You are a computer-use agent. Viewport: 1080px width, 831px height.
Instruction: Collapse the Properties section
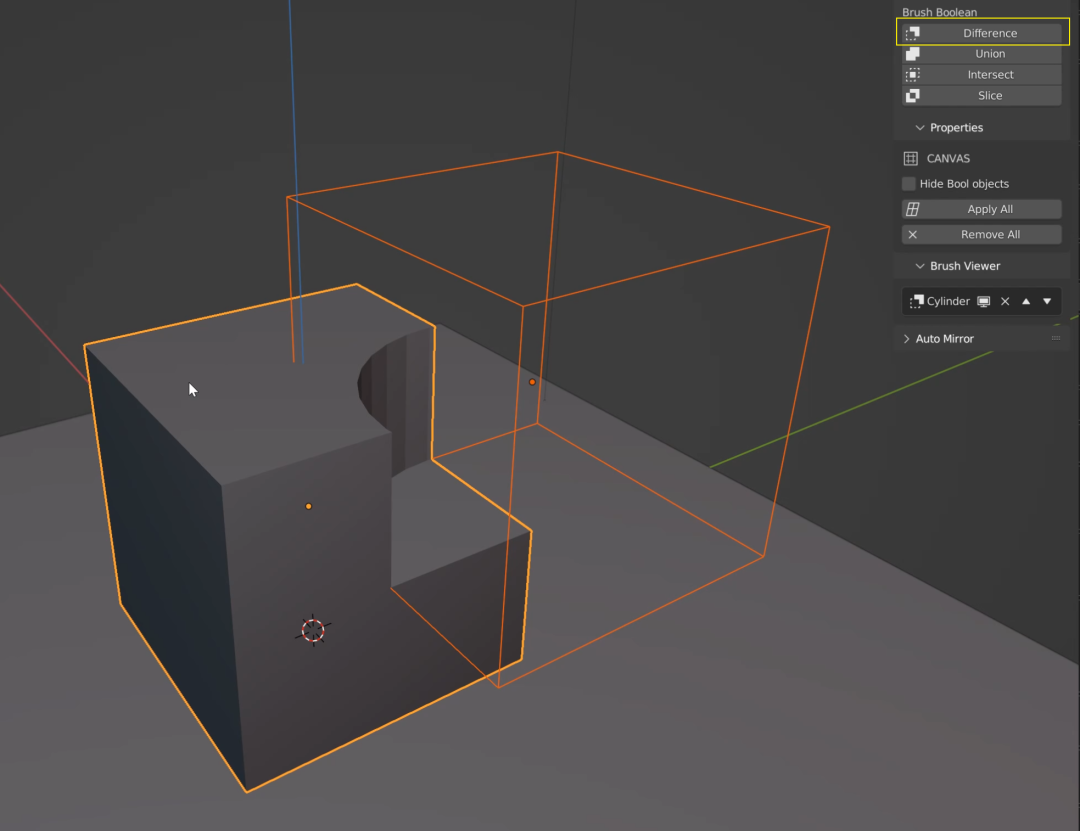920,127
